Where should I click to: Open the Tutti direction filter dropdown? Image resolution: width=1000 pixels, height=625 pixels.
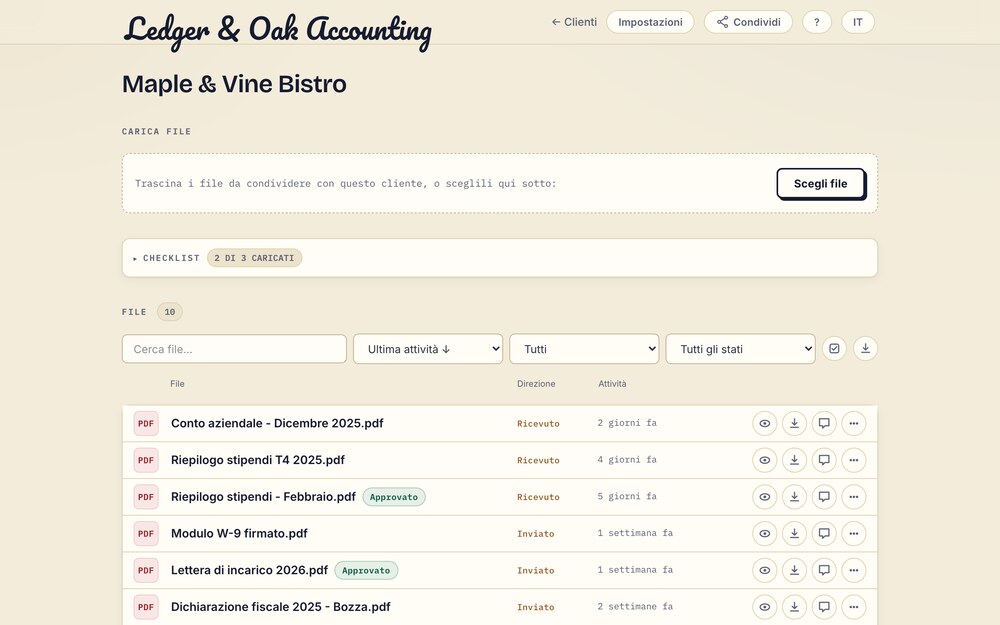[x=584, y=349]
